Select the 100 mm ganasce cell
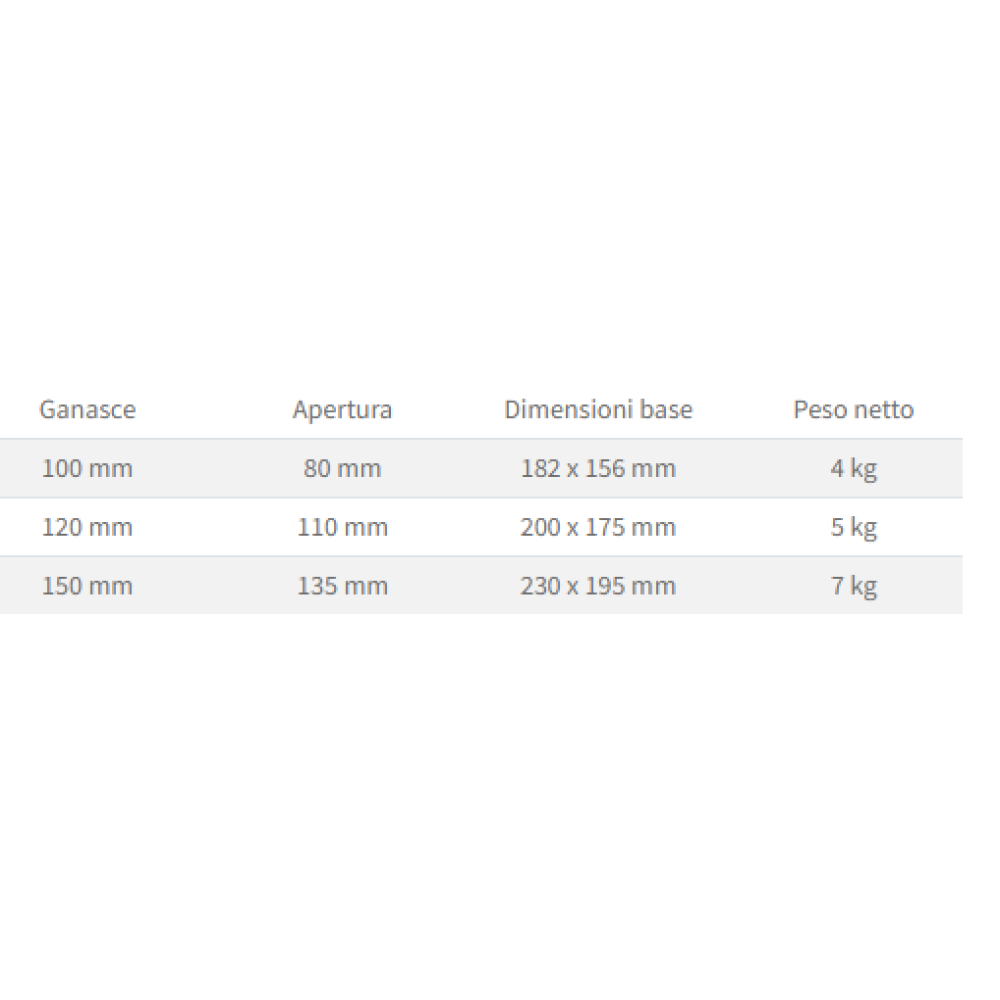1000x1000 pixels. (x=87, y=468)
